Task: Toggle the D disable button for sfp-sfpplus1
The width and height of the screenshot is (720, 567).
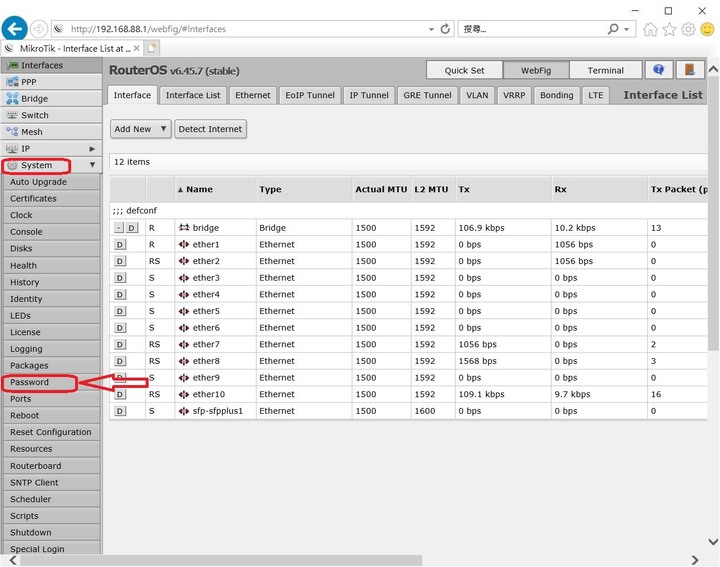Action: pos(120,411)
